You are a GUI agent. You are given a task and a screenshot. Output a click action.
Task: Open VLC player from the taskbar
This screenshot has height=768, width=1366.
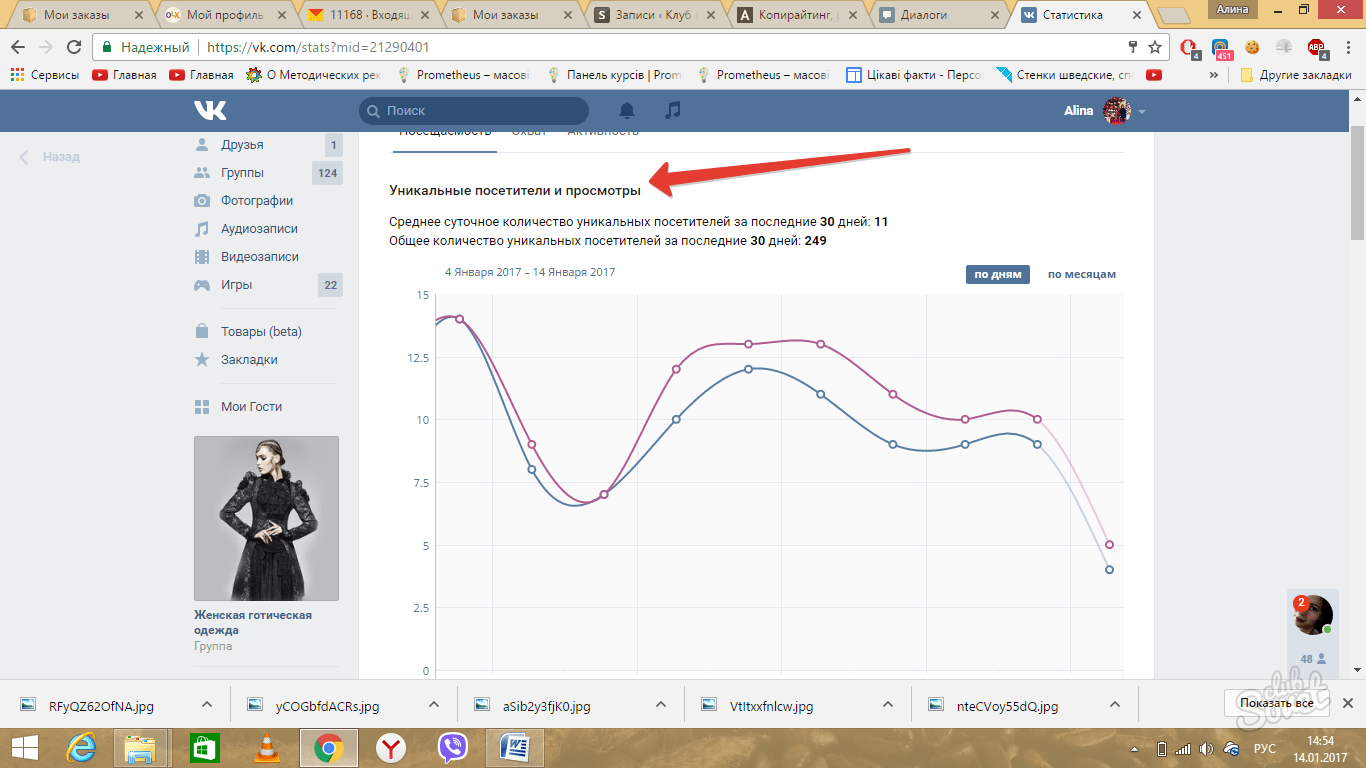[265, 747]
